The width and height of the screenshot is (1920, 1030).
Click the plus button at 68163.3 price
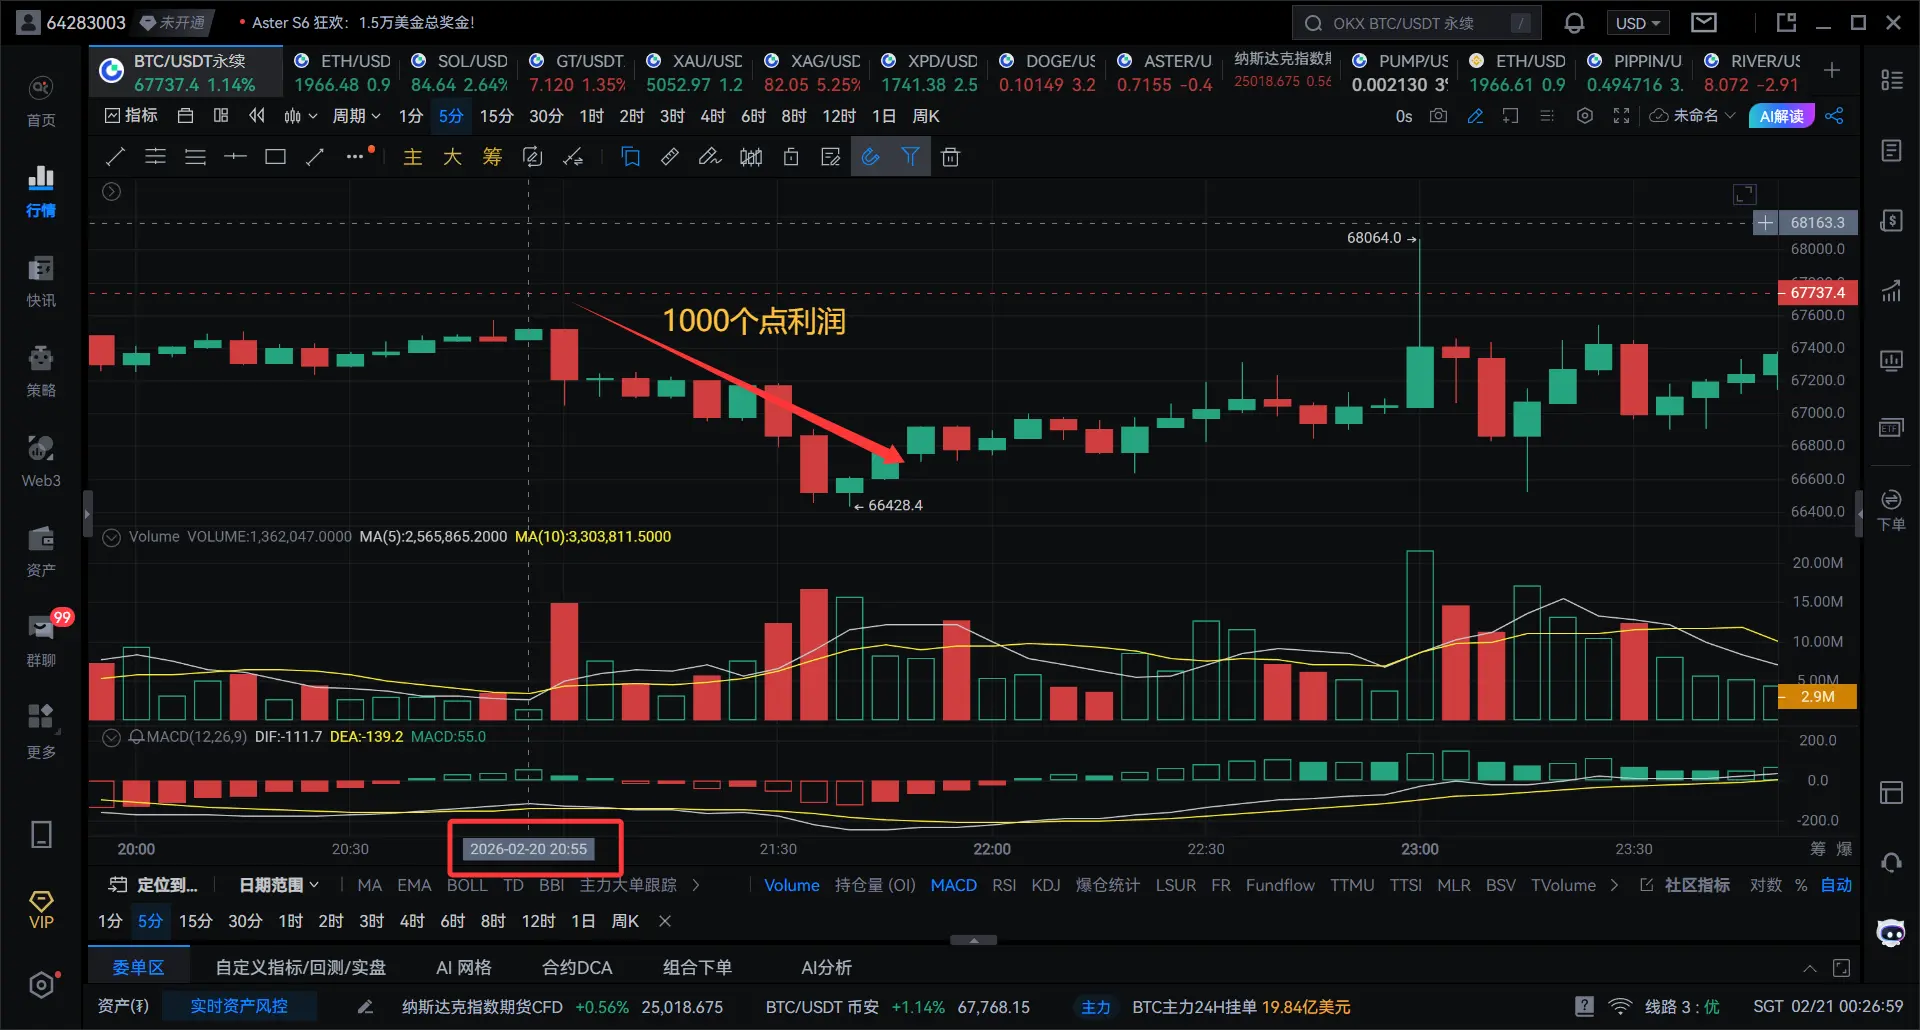(x=1765, y=223)
